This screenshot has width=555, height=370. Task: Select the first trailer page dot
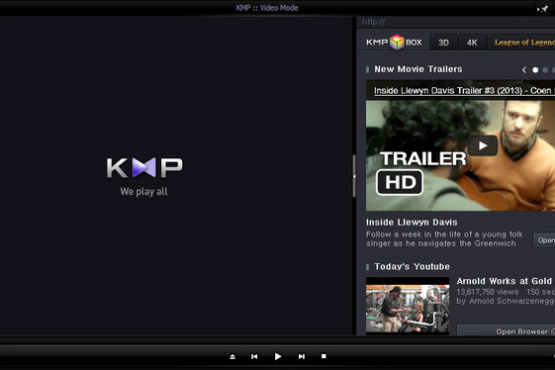(535, 70)
